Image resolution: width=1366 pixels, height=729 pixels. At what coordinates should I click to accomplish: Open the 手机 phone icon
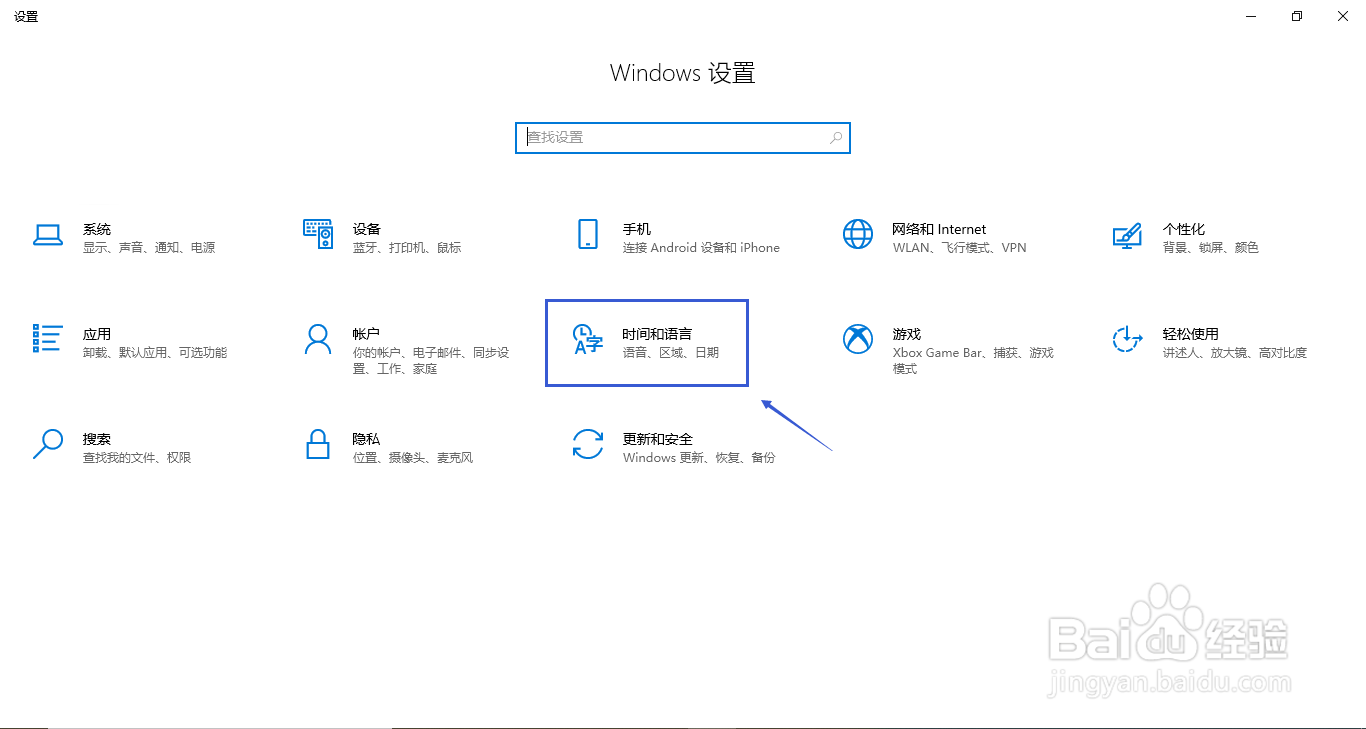pos(588,234)
